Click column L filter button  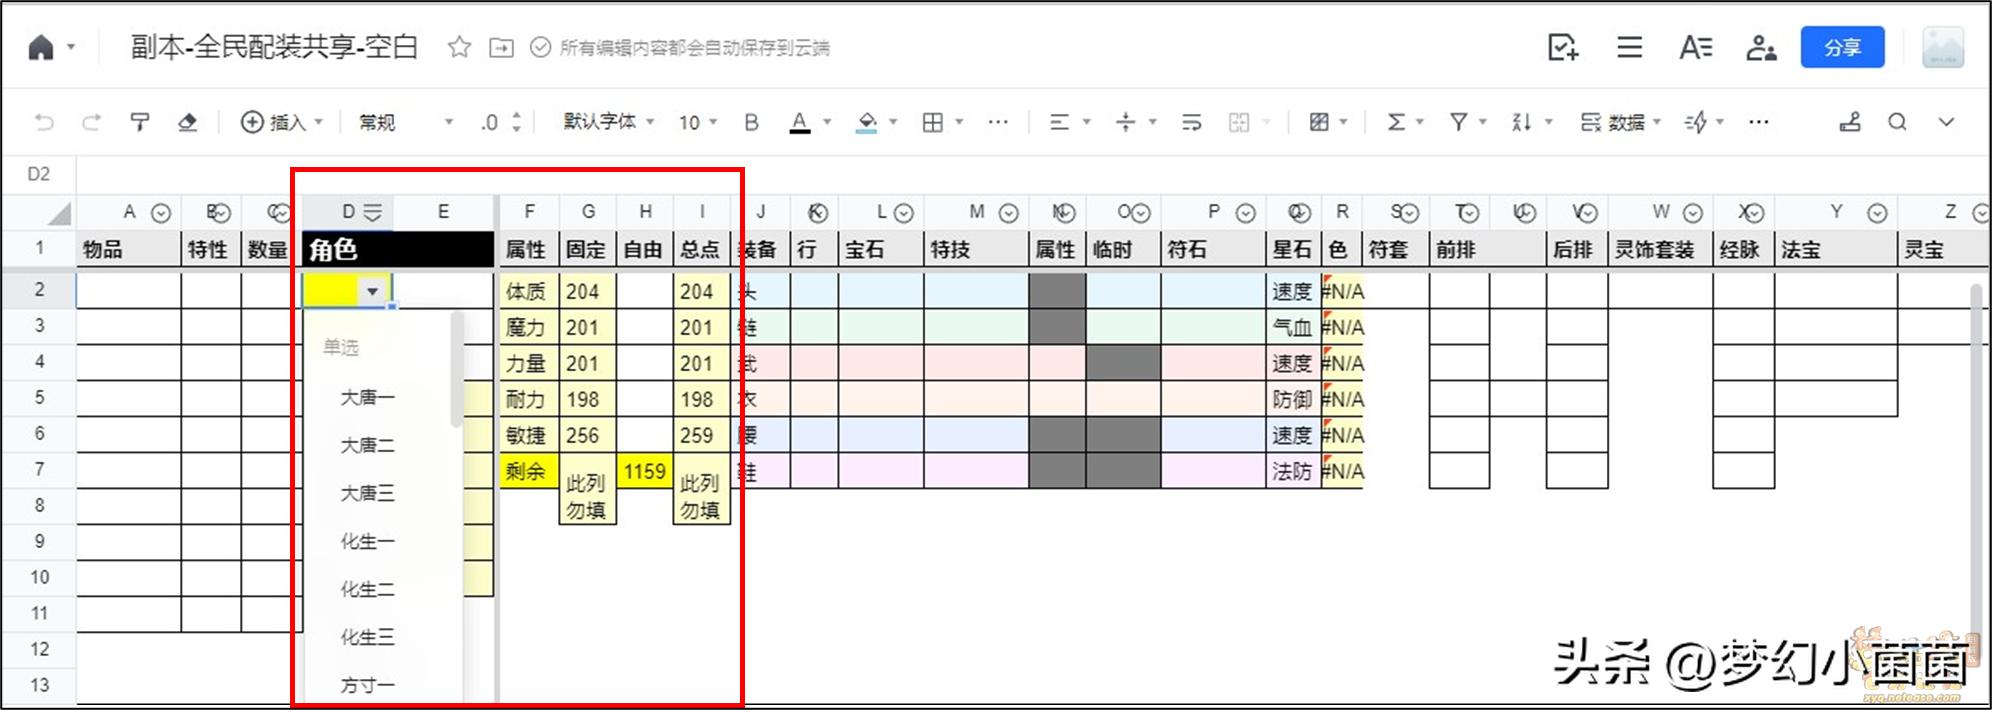tap(904, 213)
